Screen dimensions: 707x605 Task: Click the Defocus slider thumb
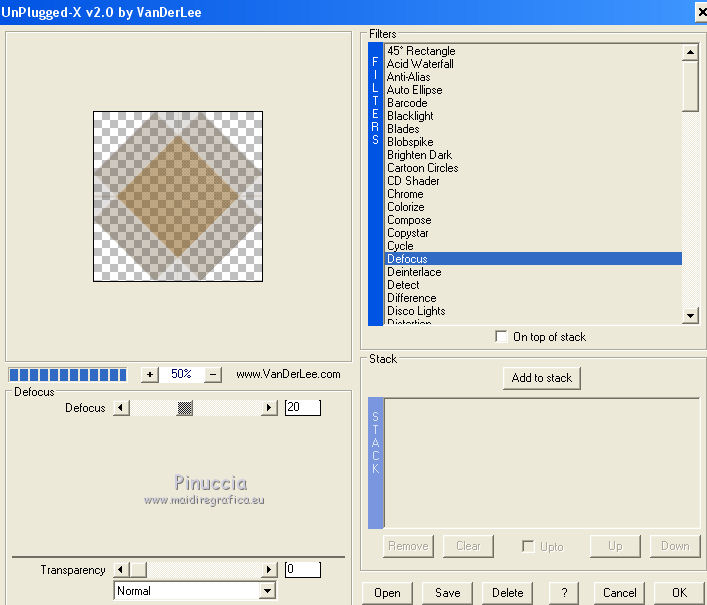[185, 408]
